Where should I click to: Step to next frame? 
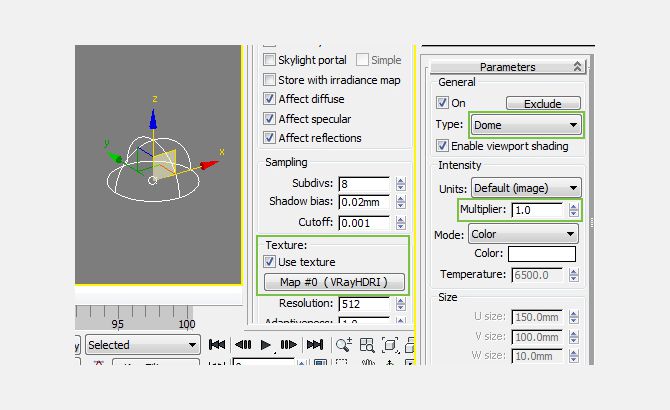pyautogui.click(x=288, y=344)
